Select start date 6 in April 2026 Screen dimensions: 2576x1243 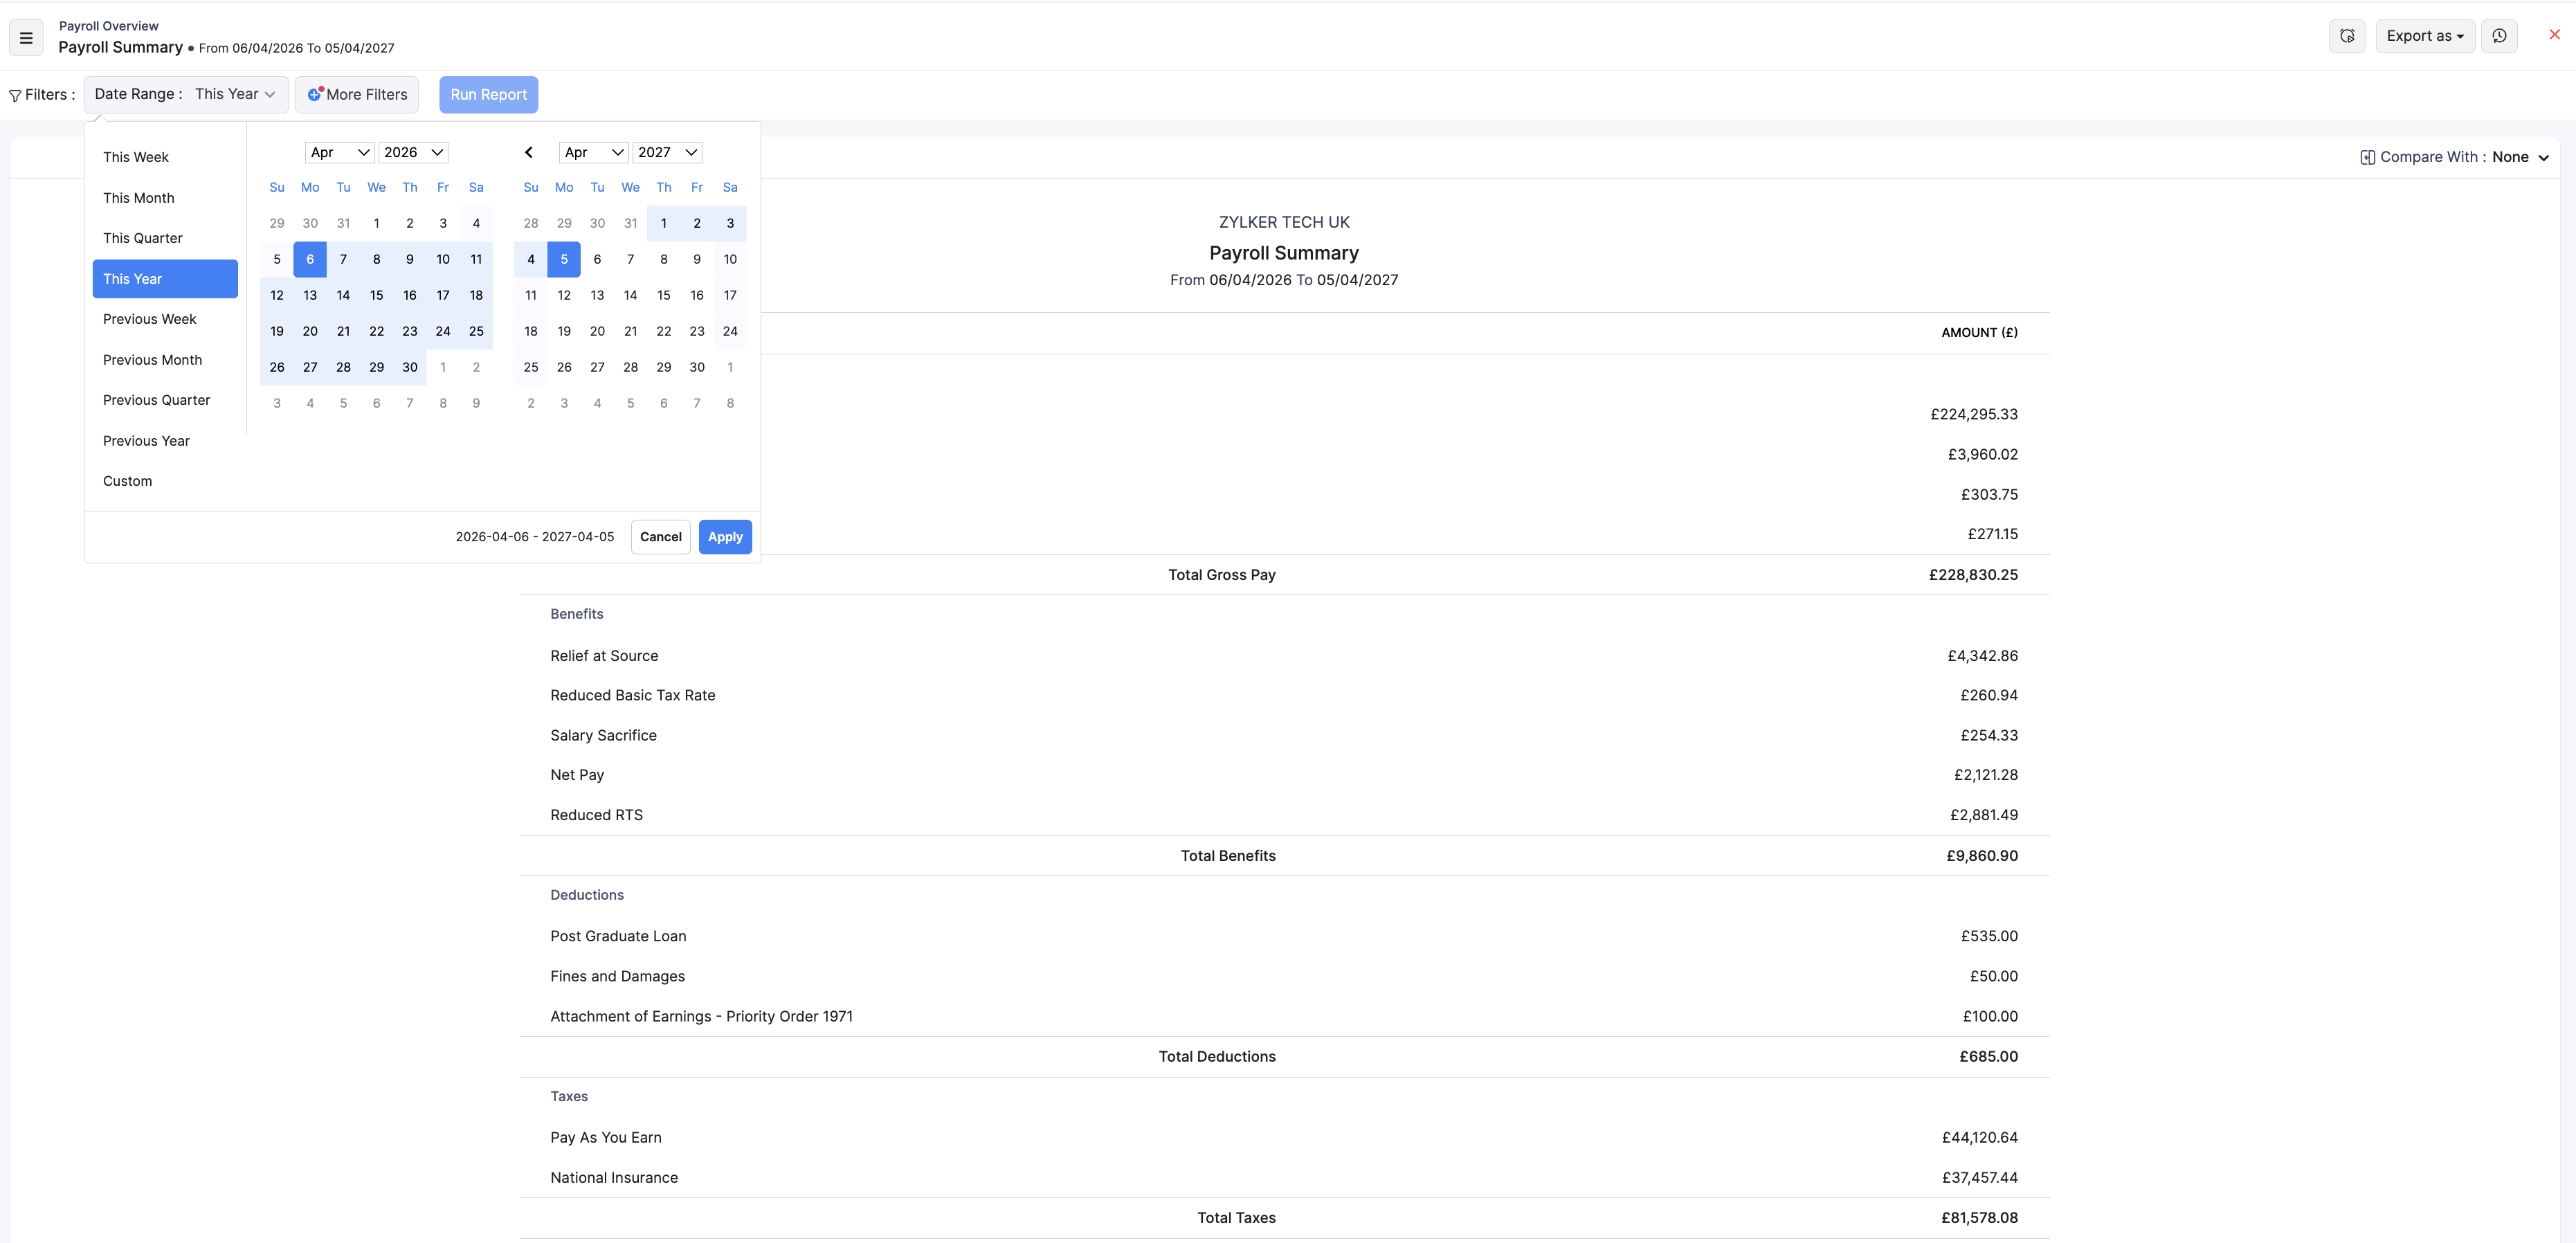310,259
